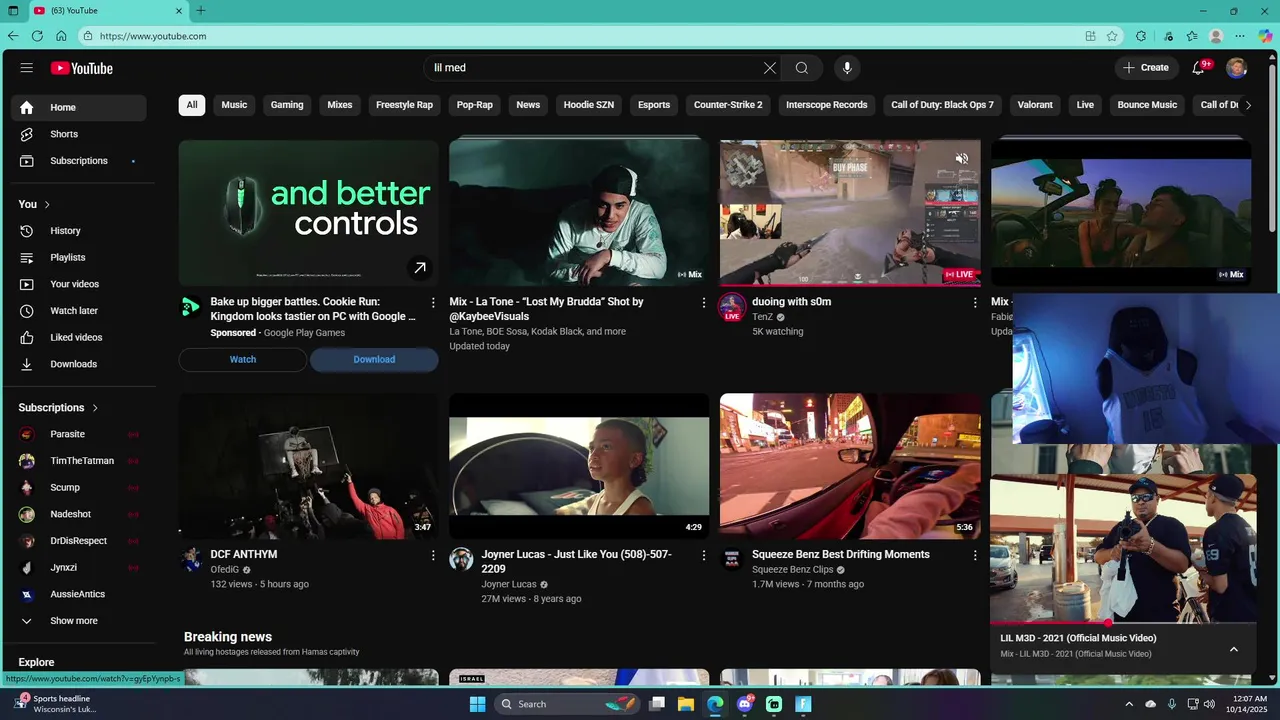This screenshot has width=1280, height=720.
Task: Refresh the page in Edge
Action: coord(37,36)
